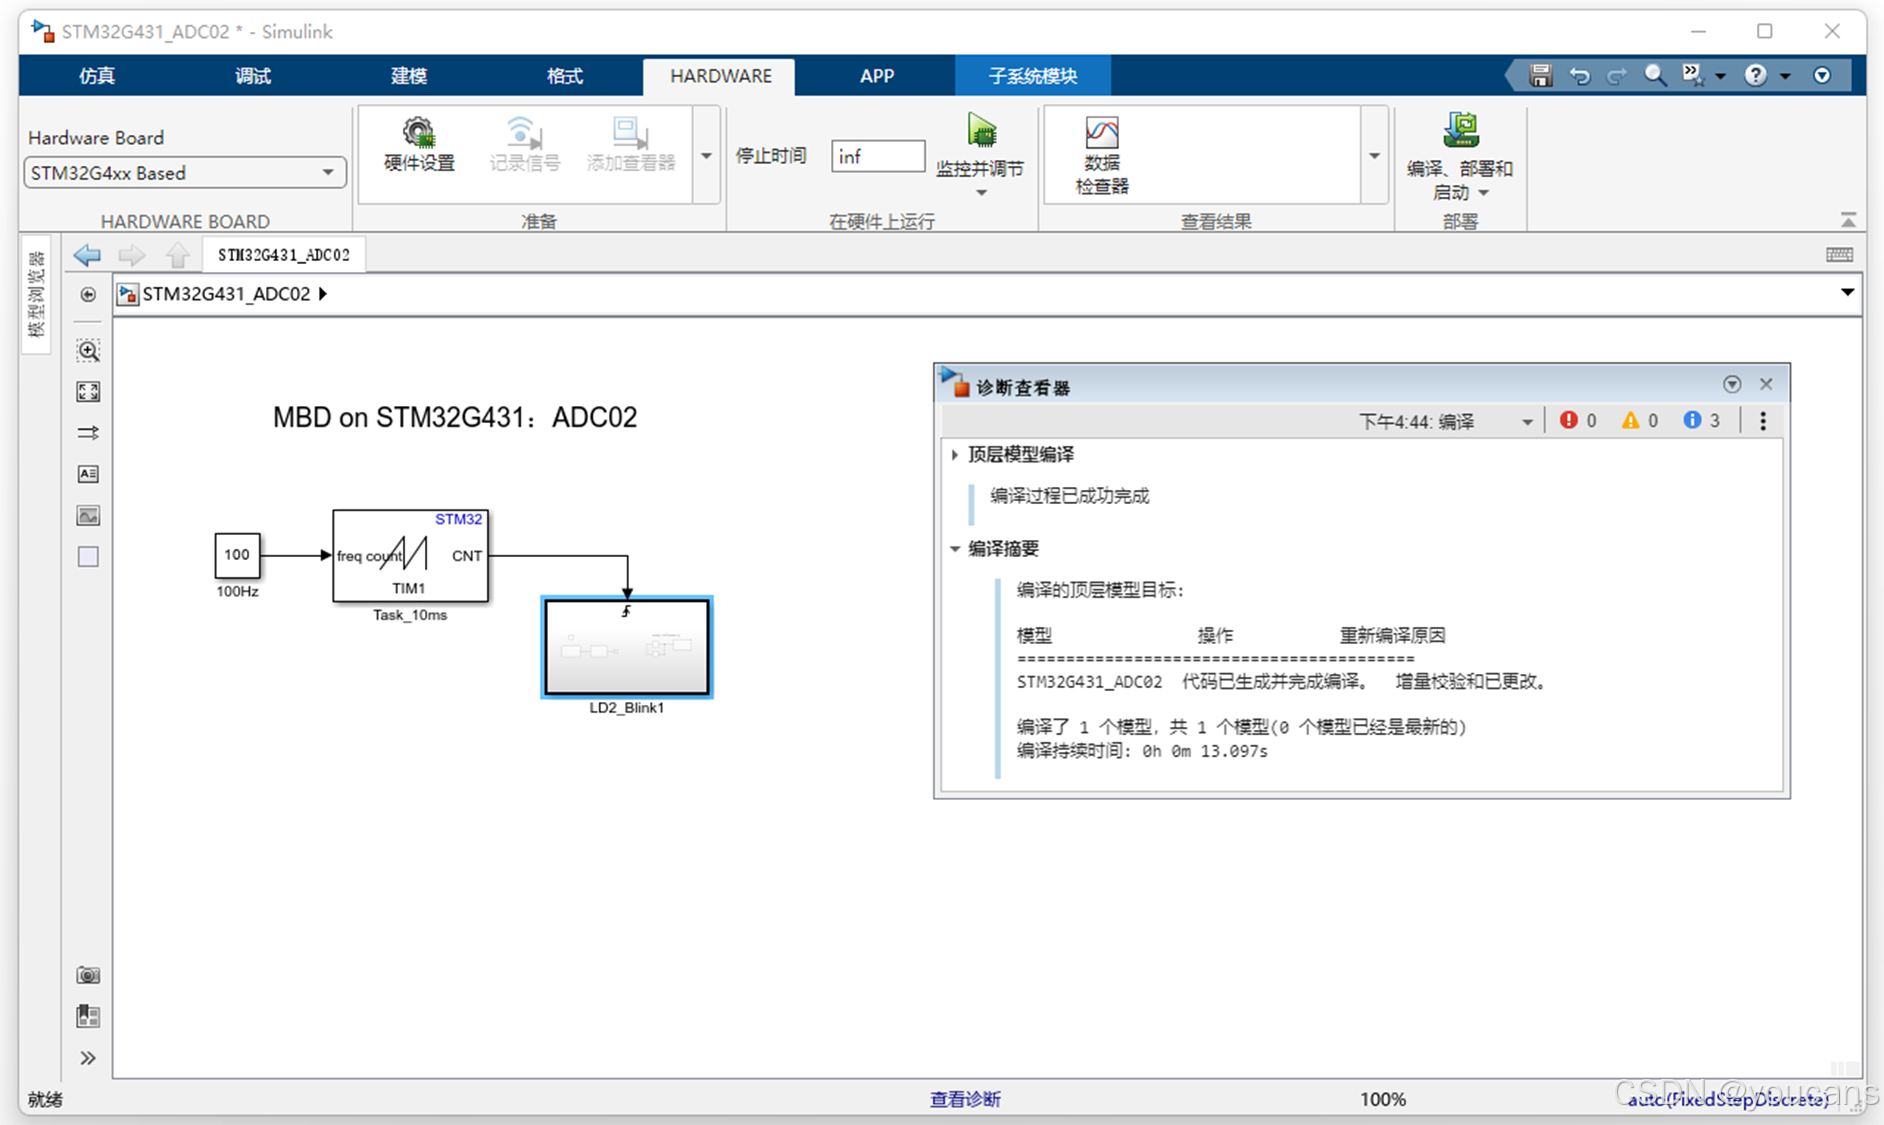The height and width of the screenshot is (1125, 1884).
Task: Expand the left palette with double chevrons
Action: 88,1058
